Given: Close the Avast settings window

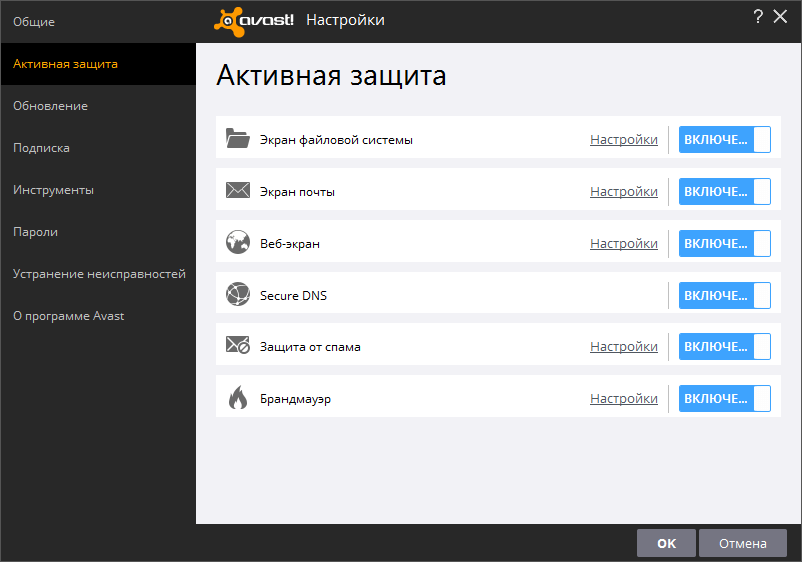Looking at the screenshot, I should point(780,17).
